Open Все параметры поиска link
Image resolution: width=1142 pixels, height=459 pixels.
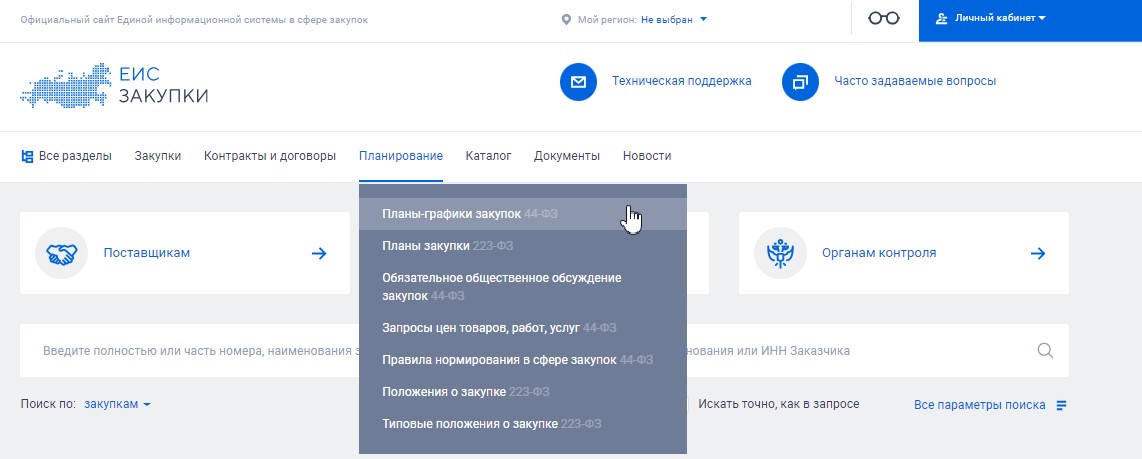(980, 405)
